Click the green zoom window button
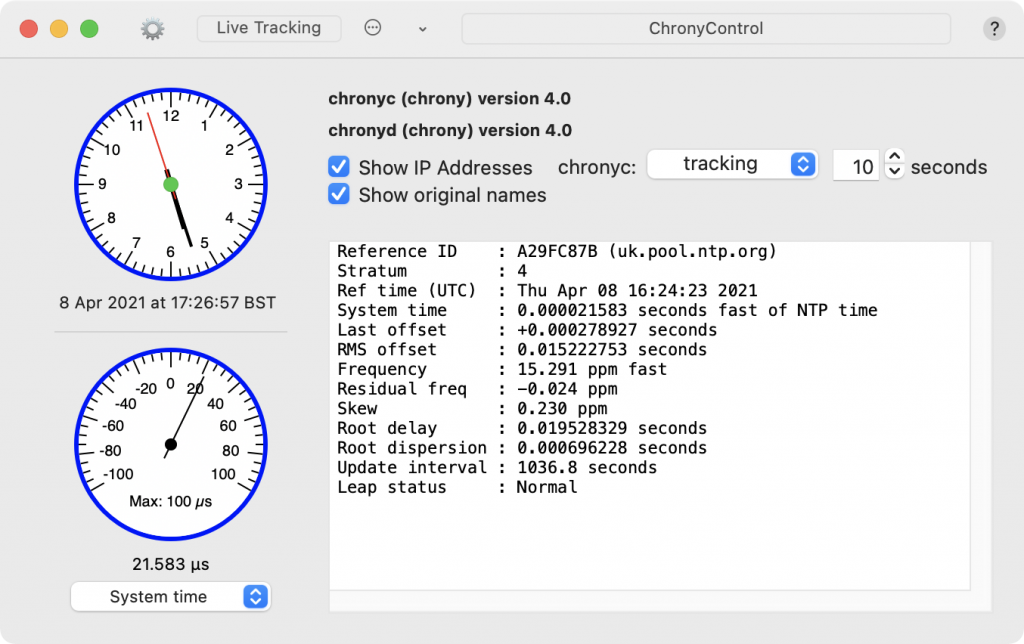The width and height of the screenshot is (1024, 644). pos(89,29)
